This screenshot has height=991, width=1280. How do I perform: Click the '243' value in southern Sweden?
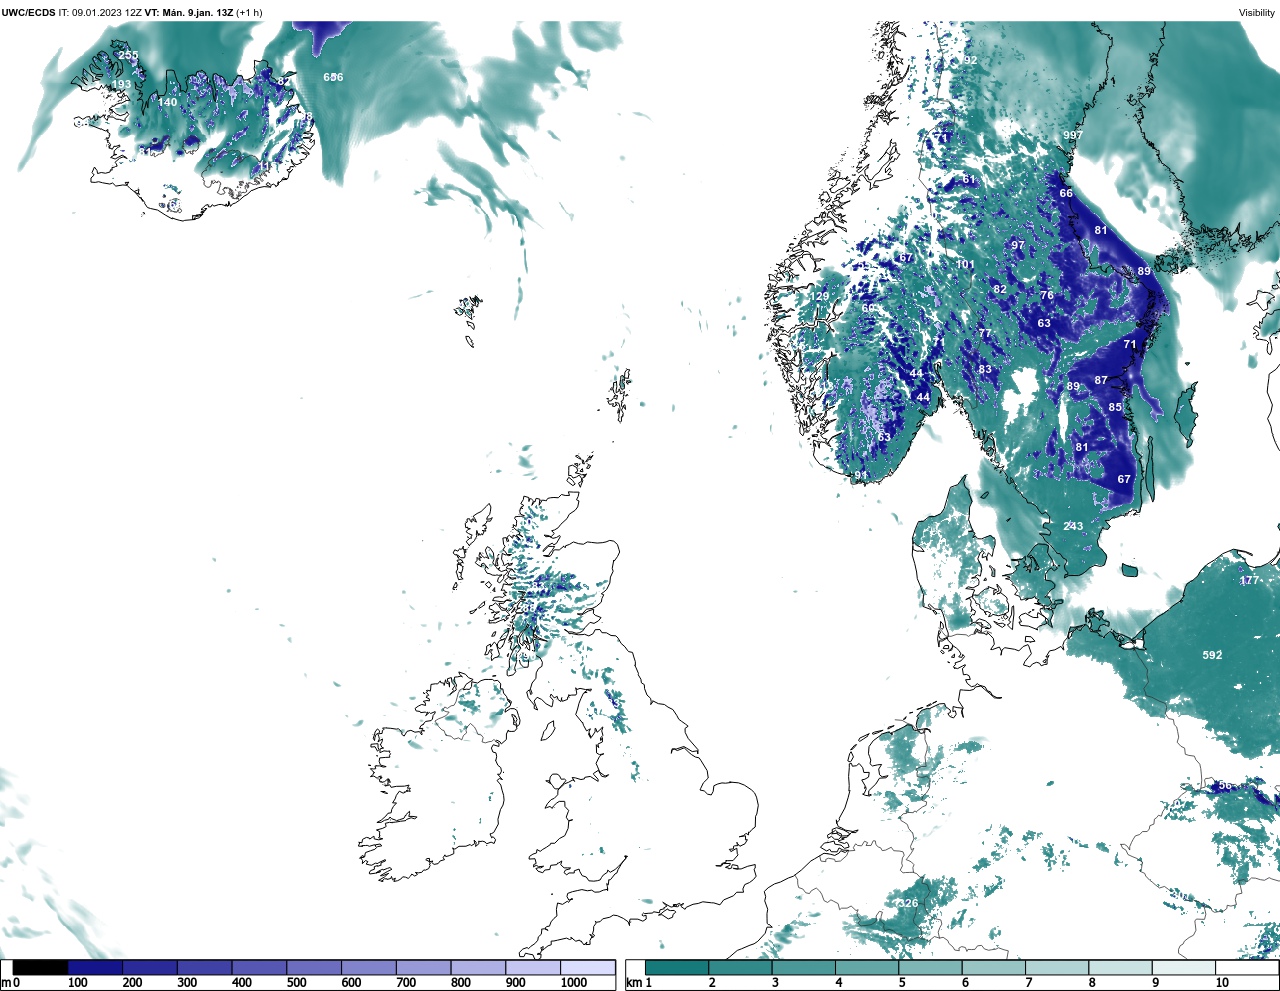tap(1073, 526)
